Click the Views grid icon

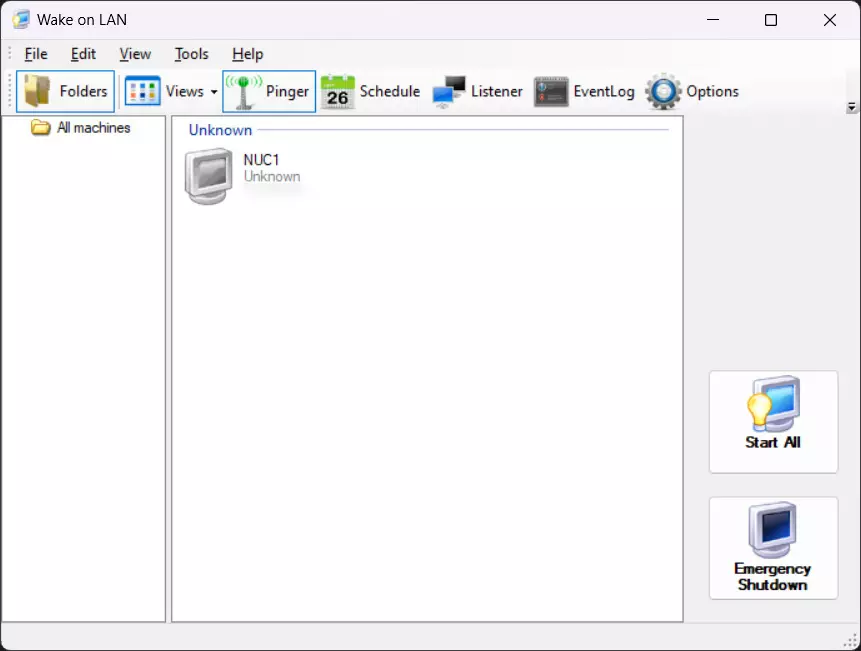pos(143,91)
